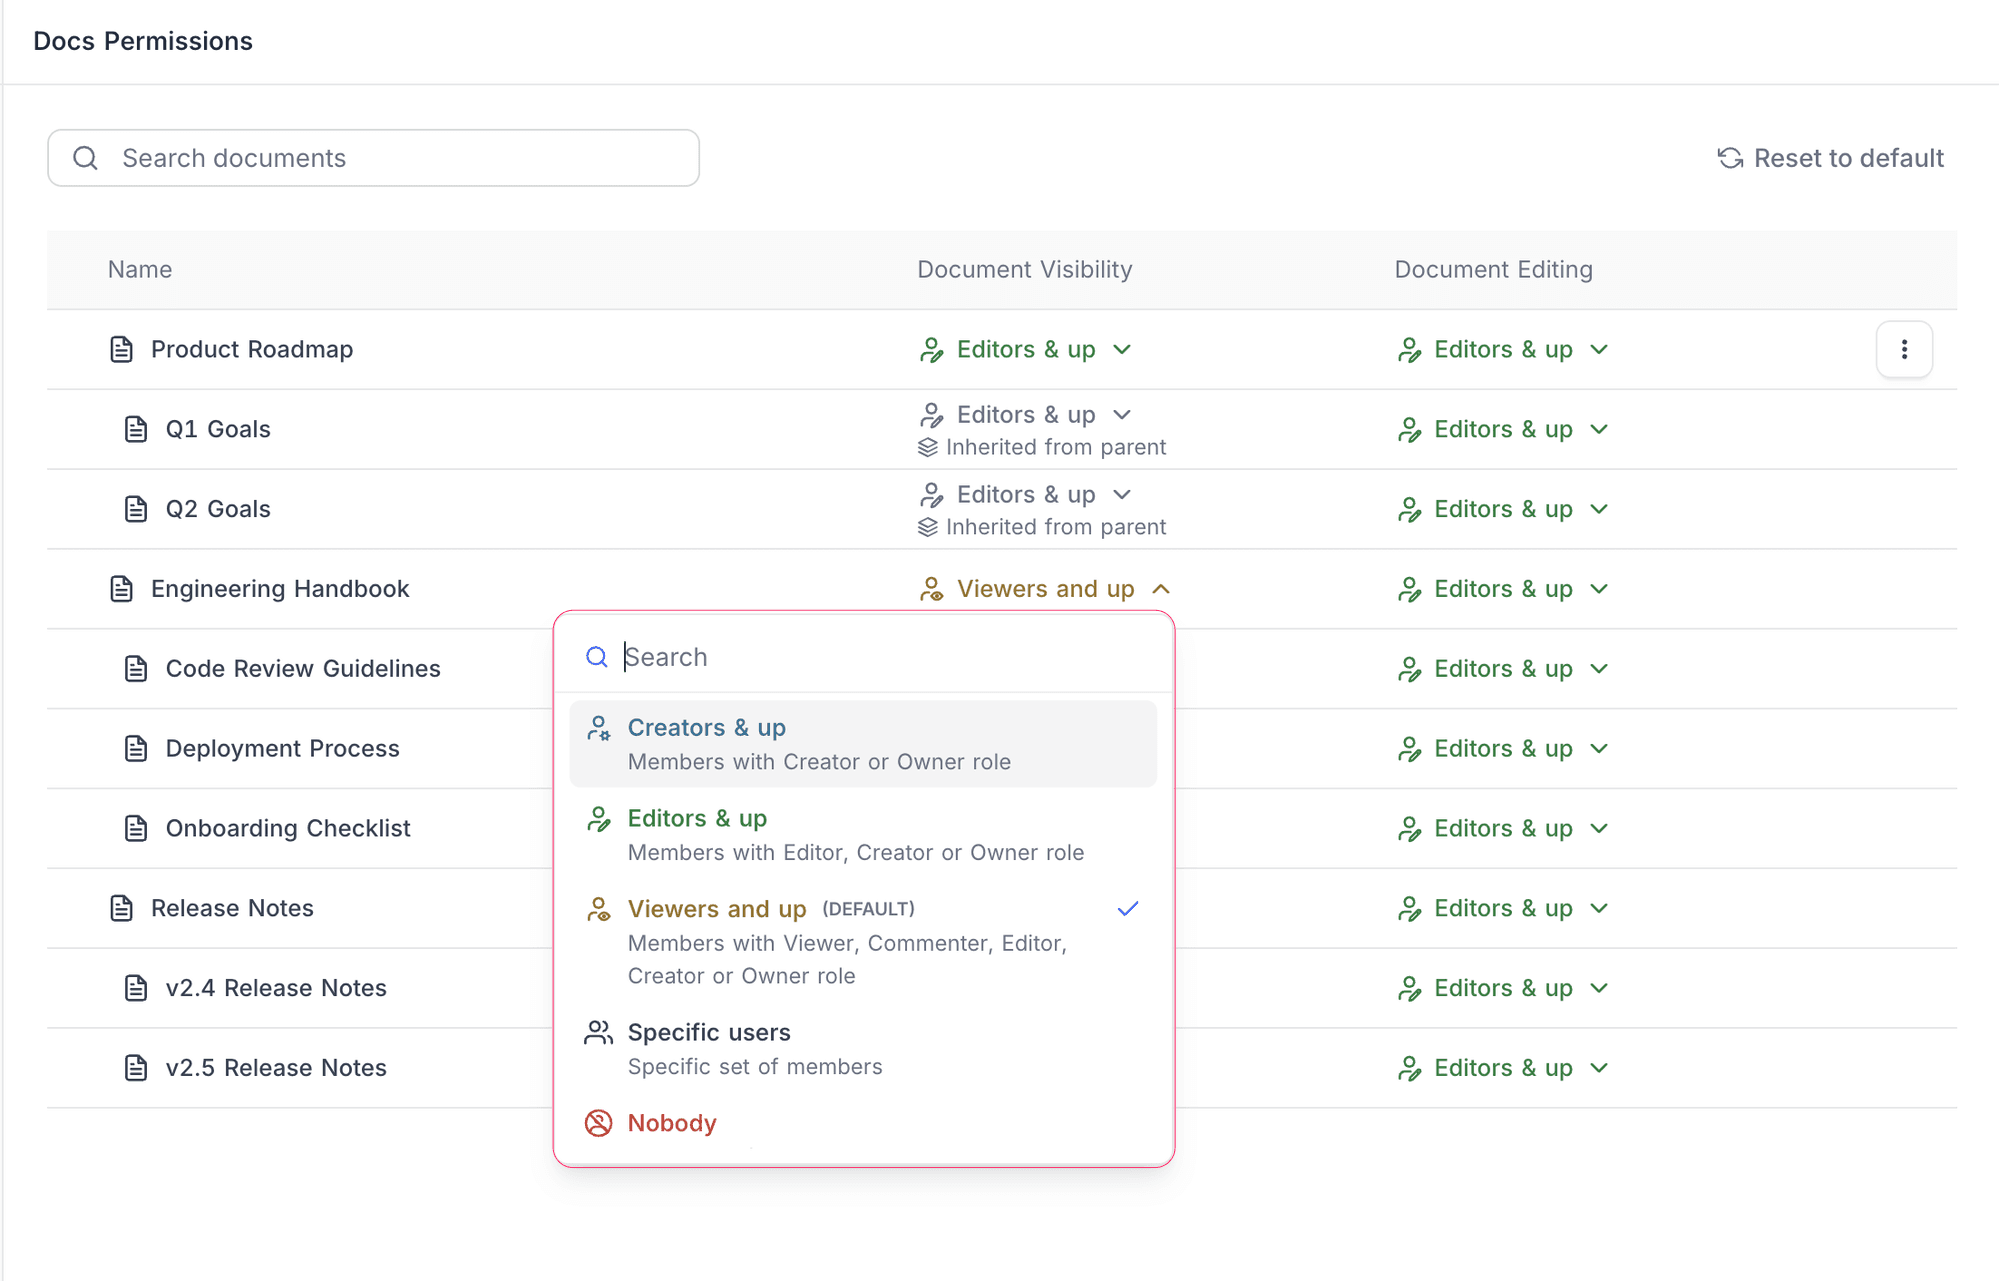Collapse the Engineering Handbook visibility dropdown
Viewport: 1999px width, 1281px height.
(x=1162, y=589)
